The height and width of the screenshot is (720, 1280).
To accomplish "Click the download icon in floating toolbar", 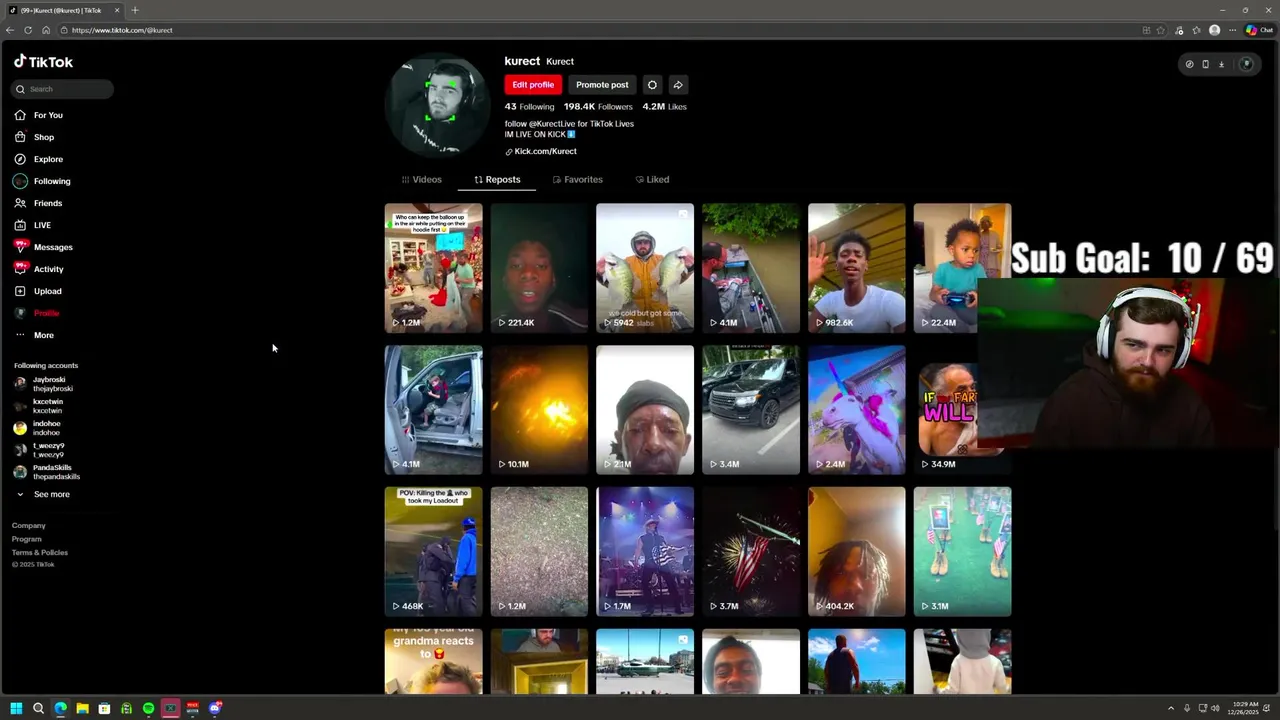I will pyautogui.click(x=1221, y=64).
